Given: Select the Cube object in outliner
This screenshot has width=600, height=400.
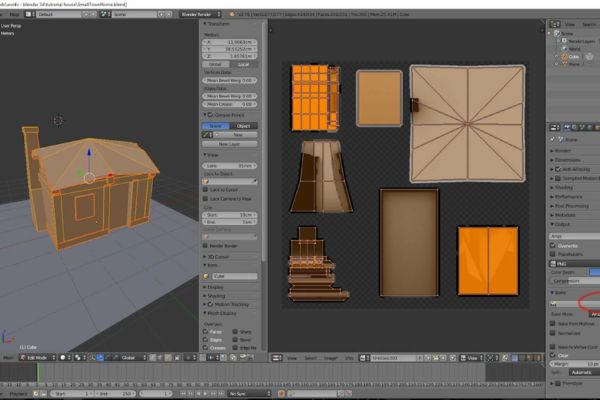Looking at the screenshot, I should click(x=573, y=57).
